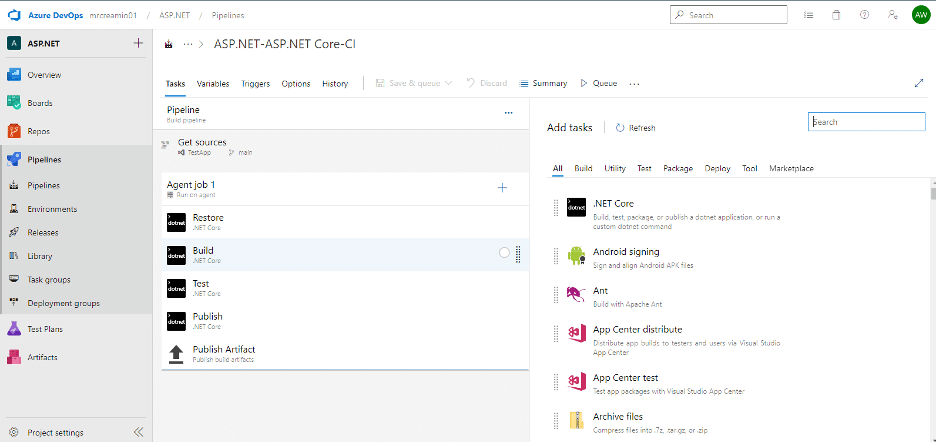Screen dimensions: 936x442
Task: Select the Restore .NET Core task
Action: [346, 222]
